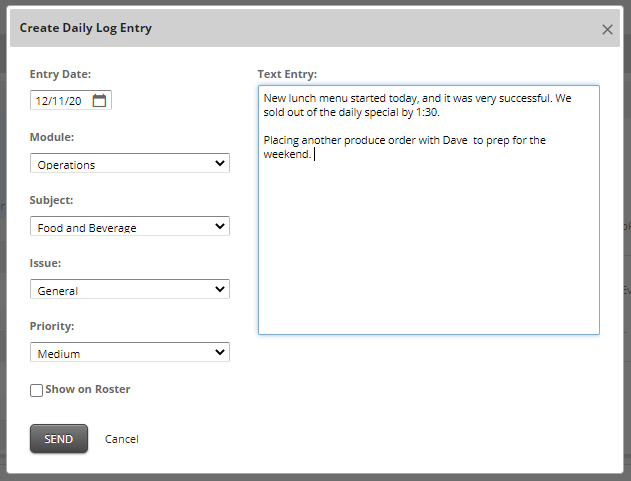
Task: Click the "Text Entry:" heading label
Action: (287, 74)
